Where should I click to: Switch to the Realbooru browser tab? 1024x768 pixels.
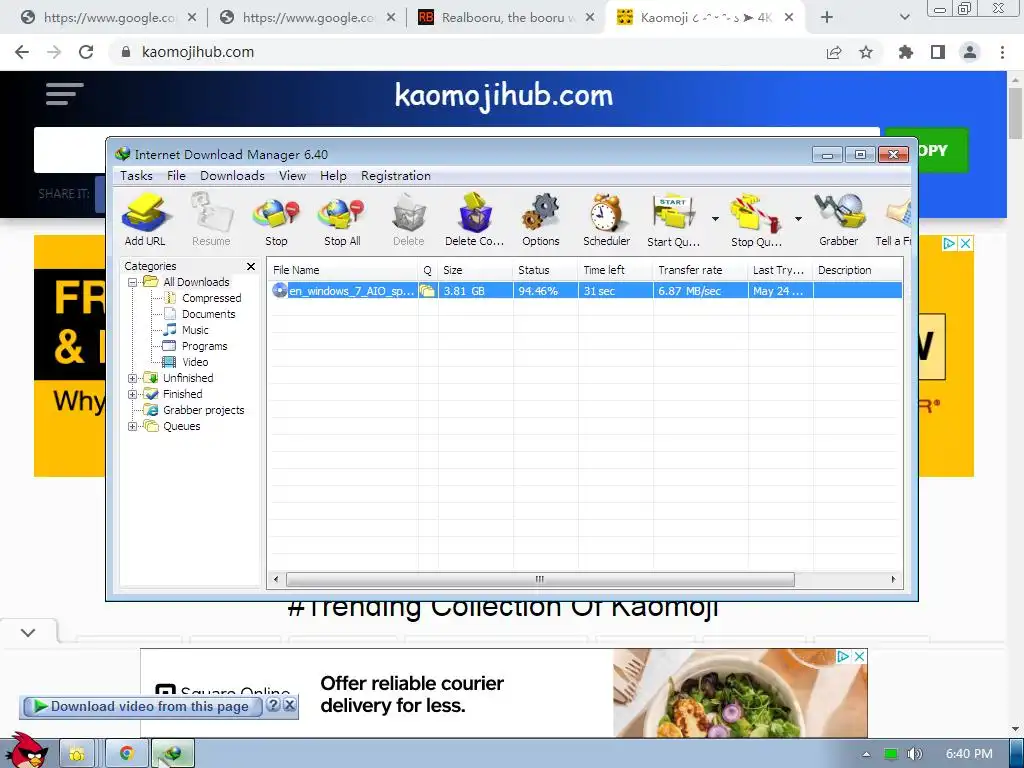click(505, 18)
